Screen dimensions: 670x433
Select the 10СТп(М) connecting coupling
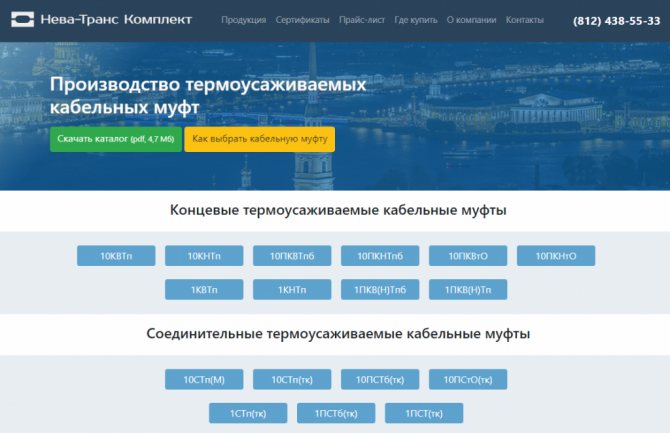pos(204,379)
